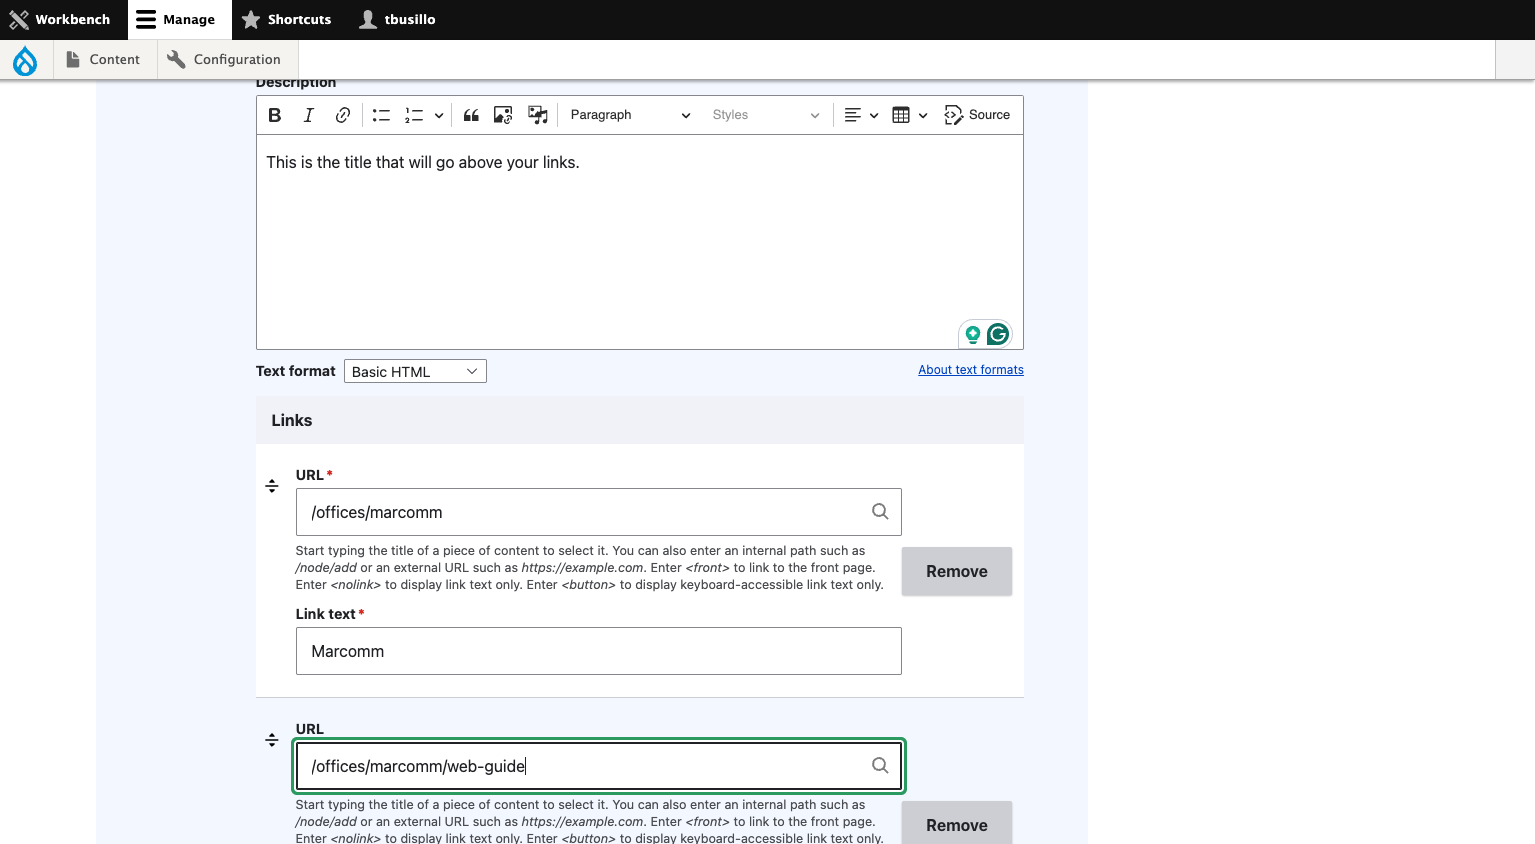Click the linked image insert icon
The image size is (1535, 844).
tap(503, 115)
